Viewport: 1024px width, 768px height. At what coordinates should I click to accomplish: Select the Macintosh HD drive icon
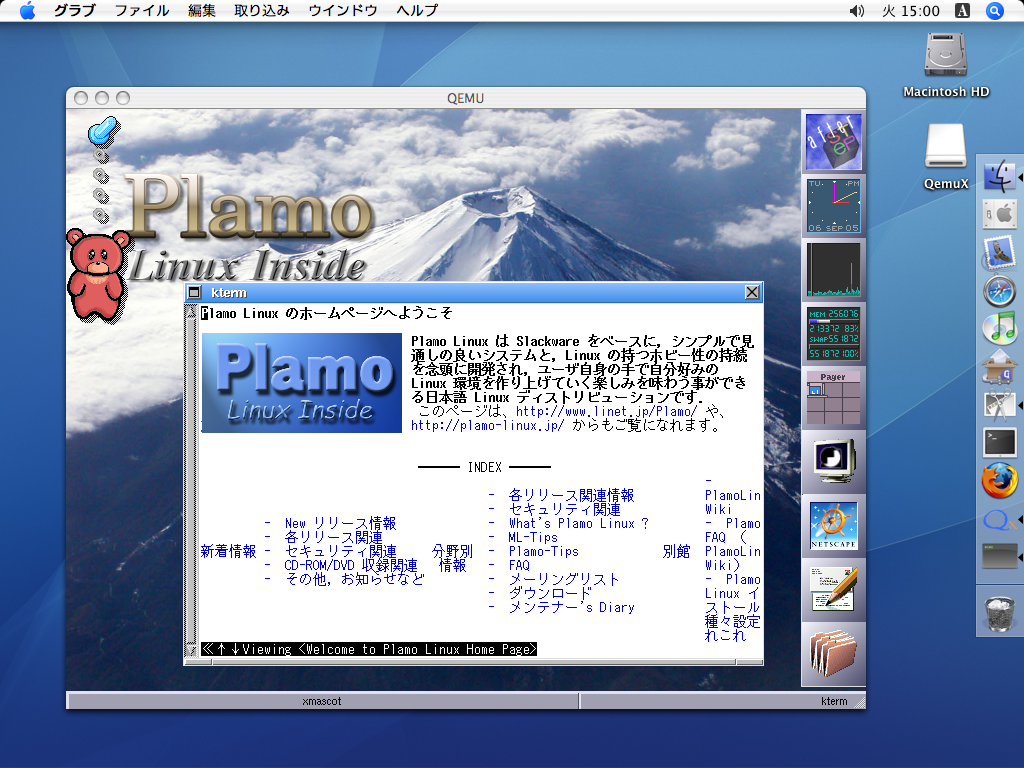(946, 55)
